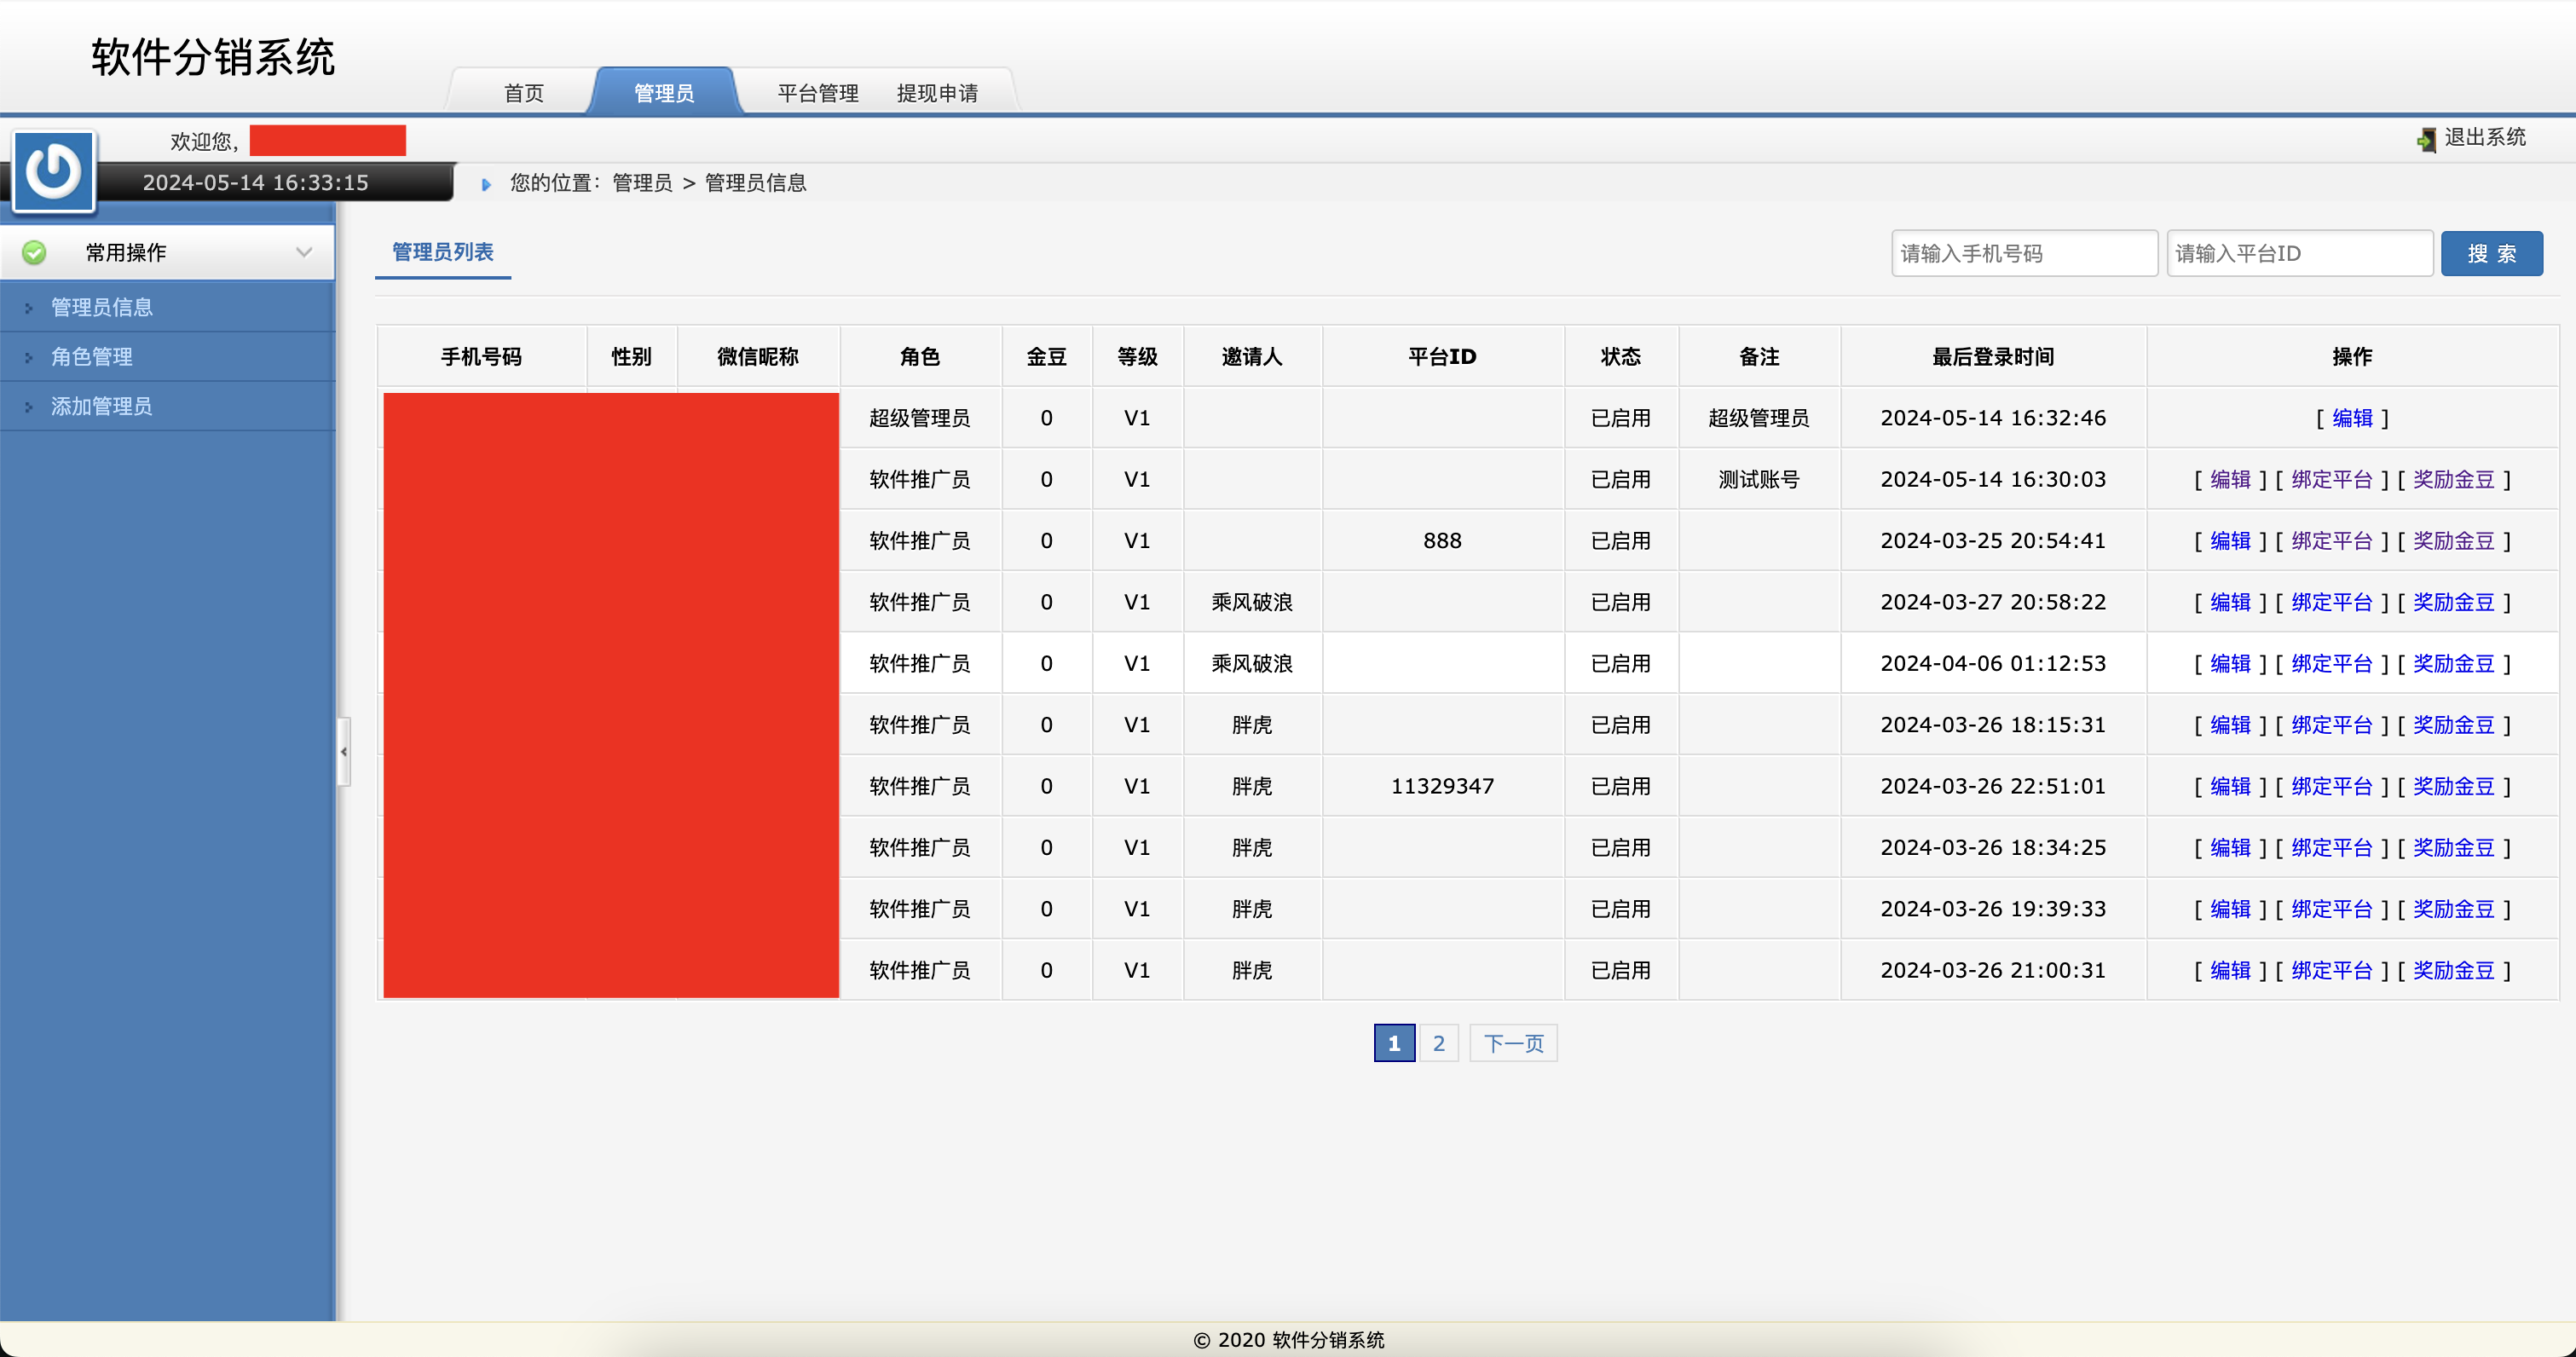This screenshot has width=2576, height=1357.
Task: Go to pagination page 2
Action: point(1438,1043)
